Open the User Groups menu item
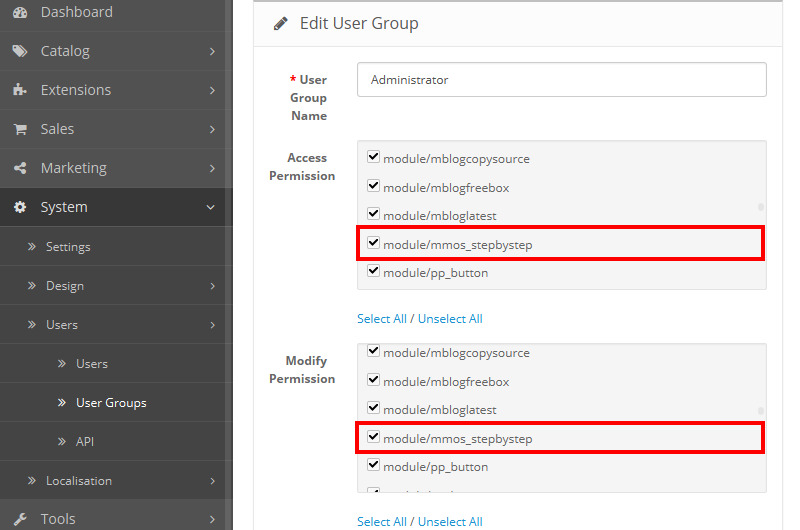This screenshot has height=530, width=800. click(111, 403)
